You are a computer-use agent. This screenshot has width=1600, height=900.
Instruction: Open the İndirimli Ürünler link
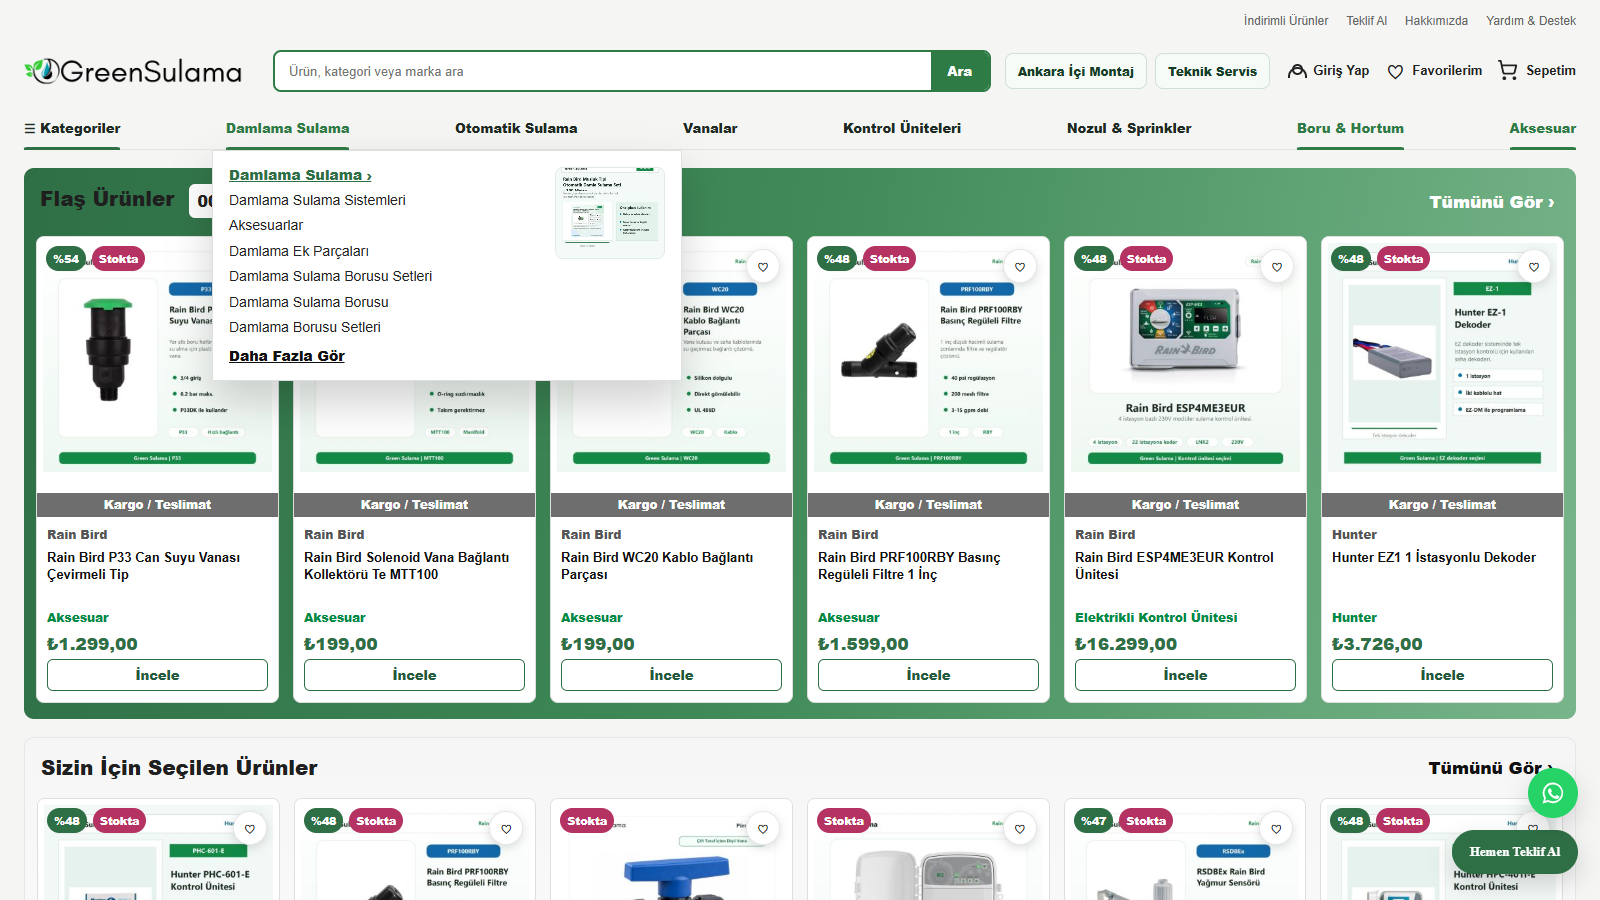click(1286, 20)
